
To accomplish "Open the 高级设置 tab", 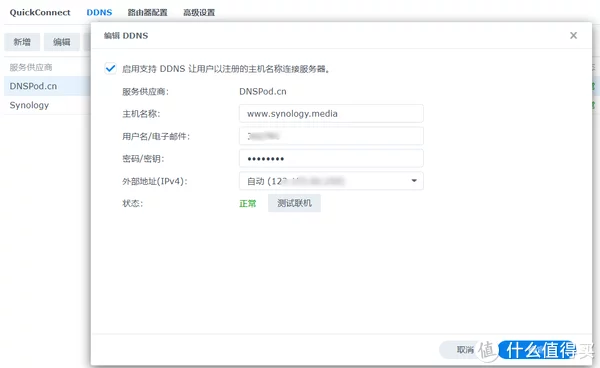I will click(x=199, y=12).
